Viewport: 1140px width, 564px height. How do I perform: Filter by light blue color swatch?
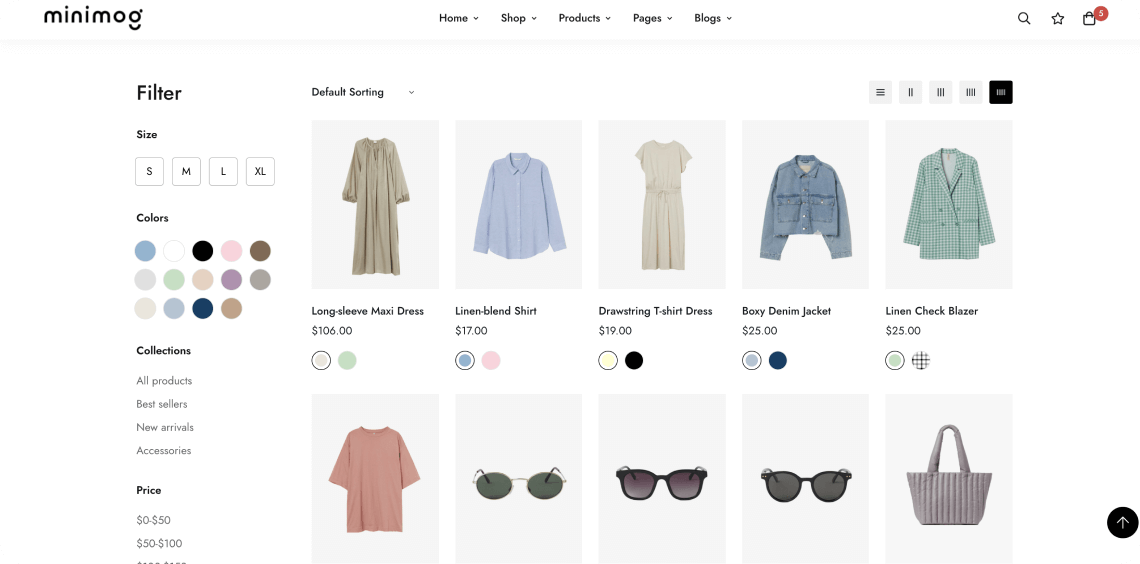coord(145,251)
